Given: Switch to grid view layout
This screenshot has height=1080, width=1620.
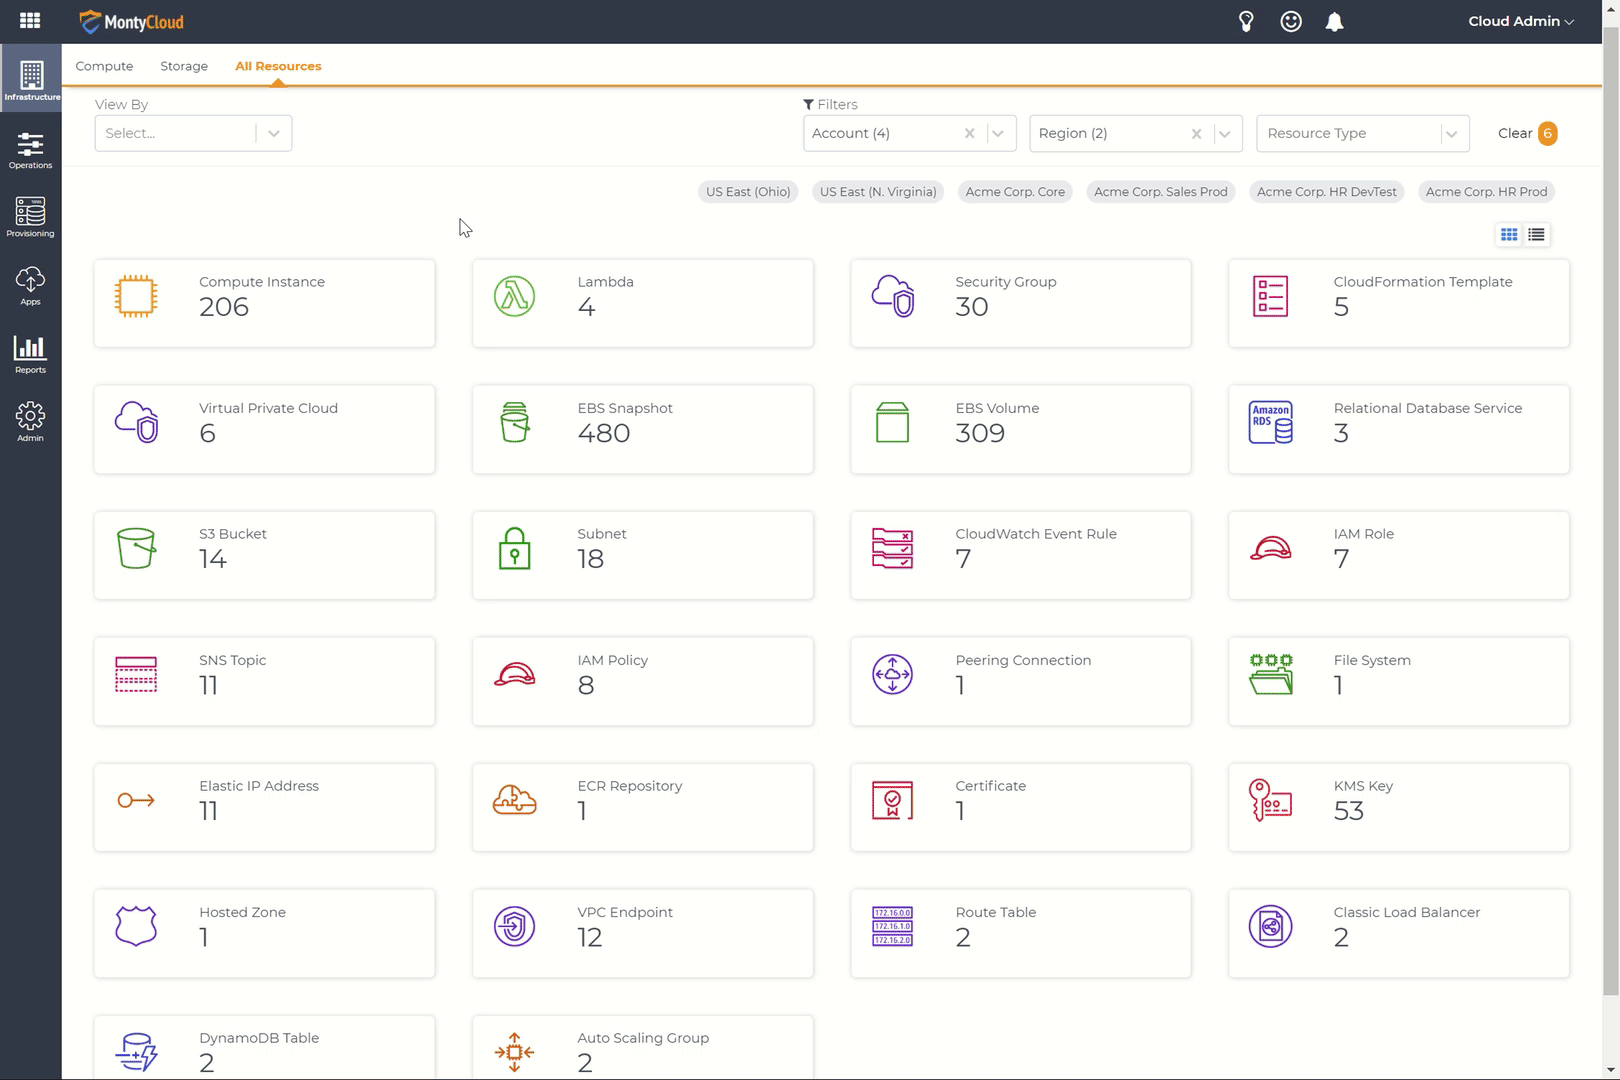Looking at the screenshot, I should pyautogui.click(x=1509, y=235).
